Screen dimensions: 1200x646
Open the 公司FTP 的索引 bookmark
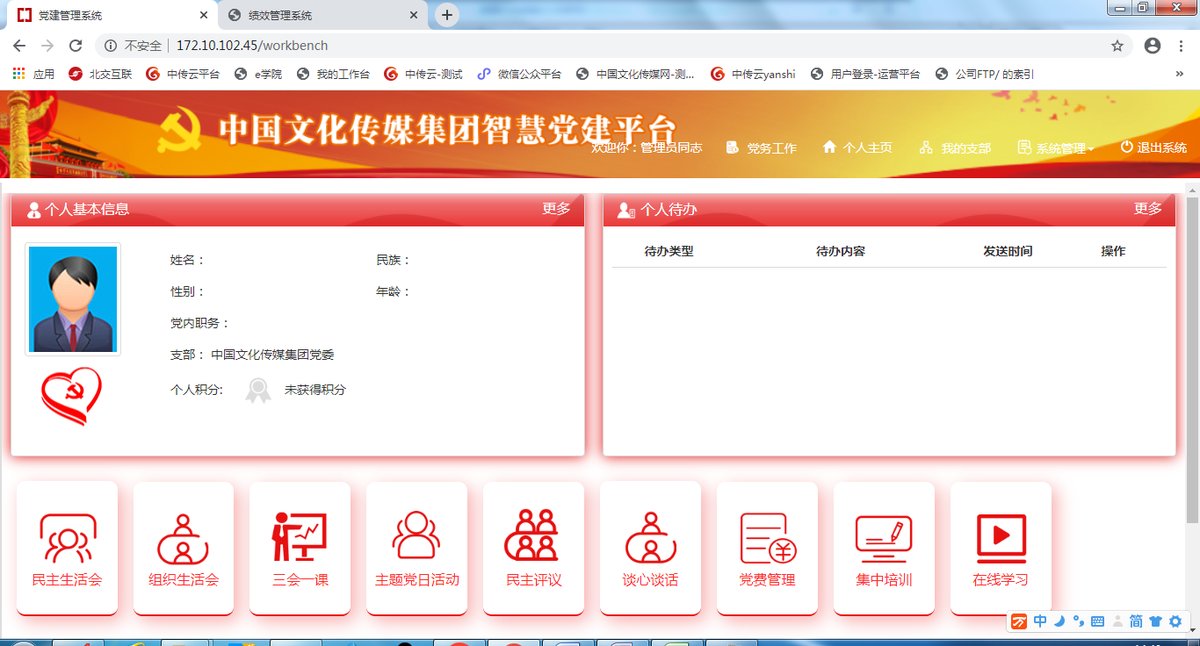(984, 74)
